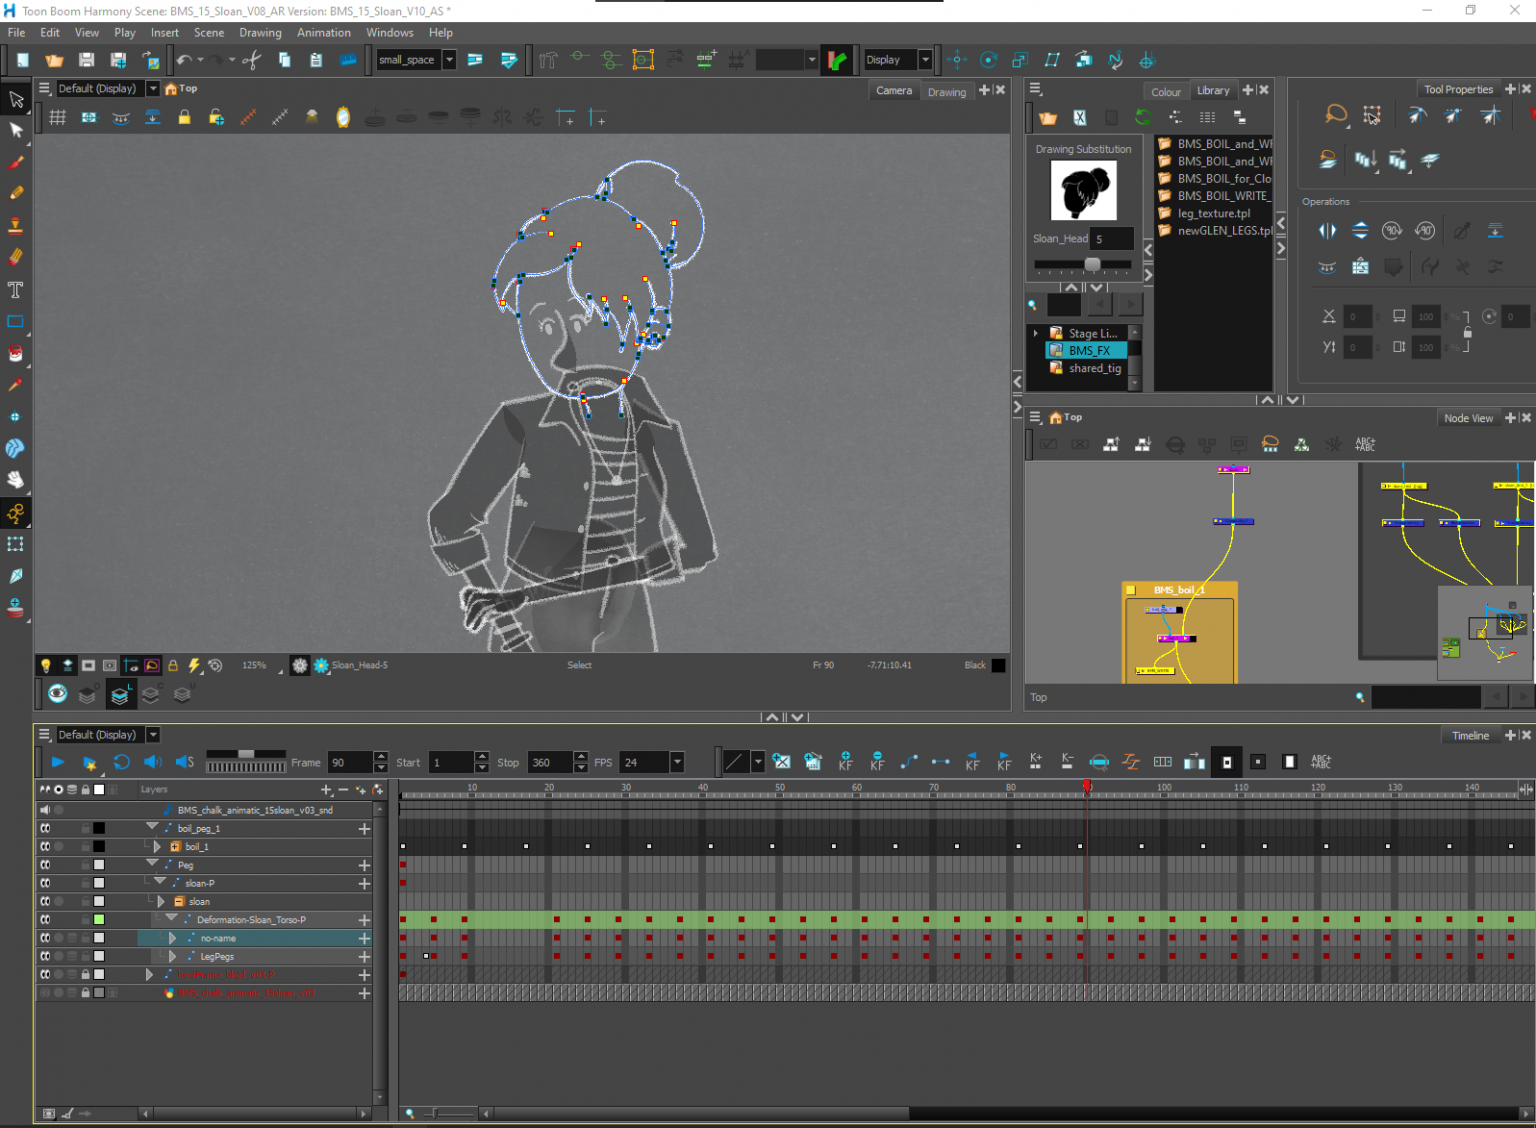Image resolution: width=1536 pixels, height=1128 pixels.
Task: Click the Drawing Substitution slider handle
Action: [1092, 264]
